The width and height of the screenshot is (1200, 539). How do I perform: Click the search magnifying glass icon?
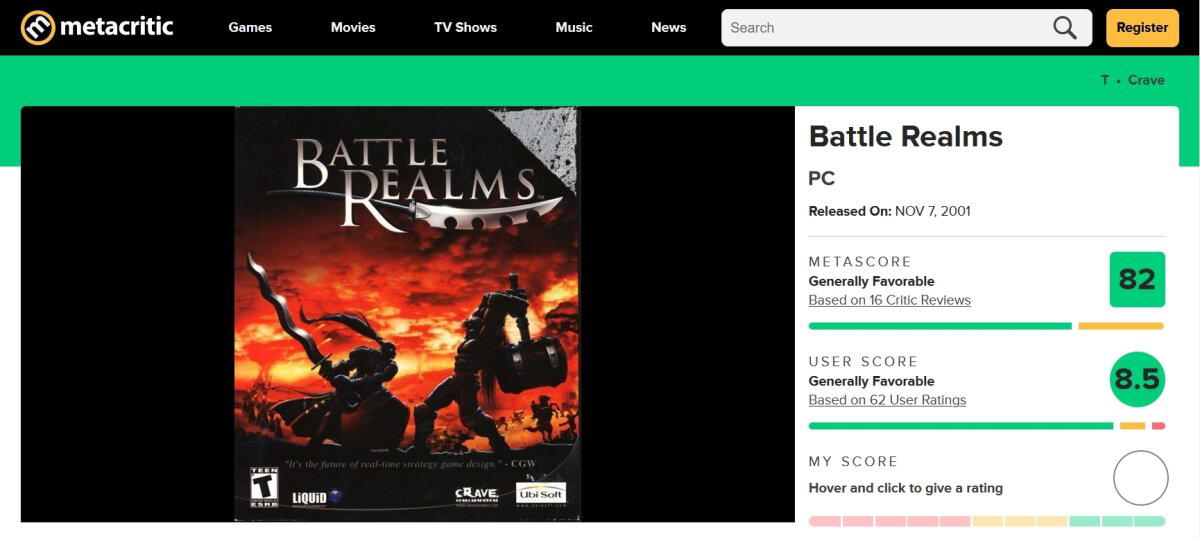(x=1065, y=28)
